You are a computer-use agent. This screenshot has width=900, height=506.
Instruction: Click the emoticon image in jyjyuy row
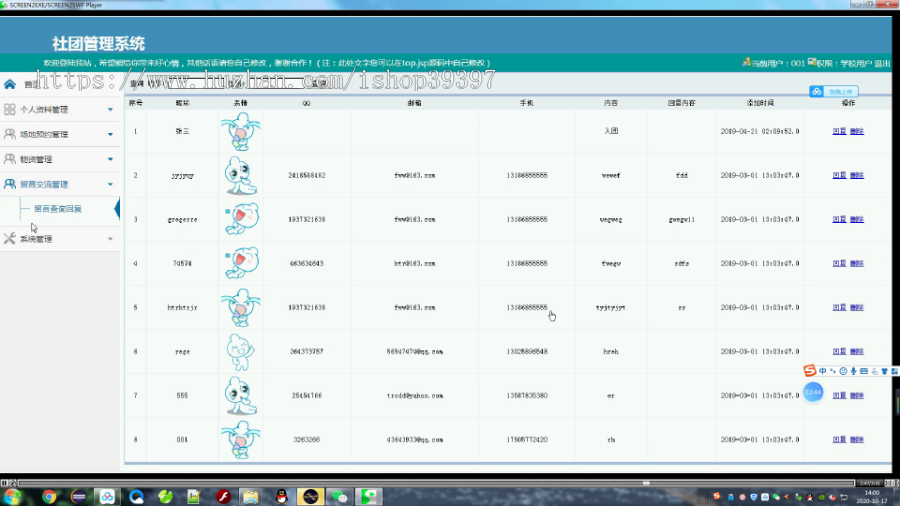click(240, 176)
